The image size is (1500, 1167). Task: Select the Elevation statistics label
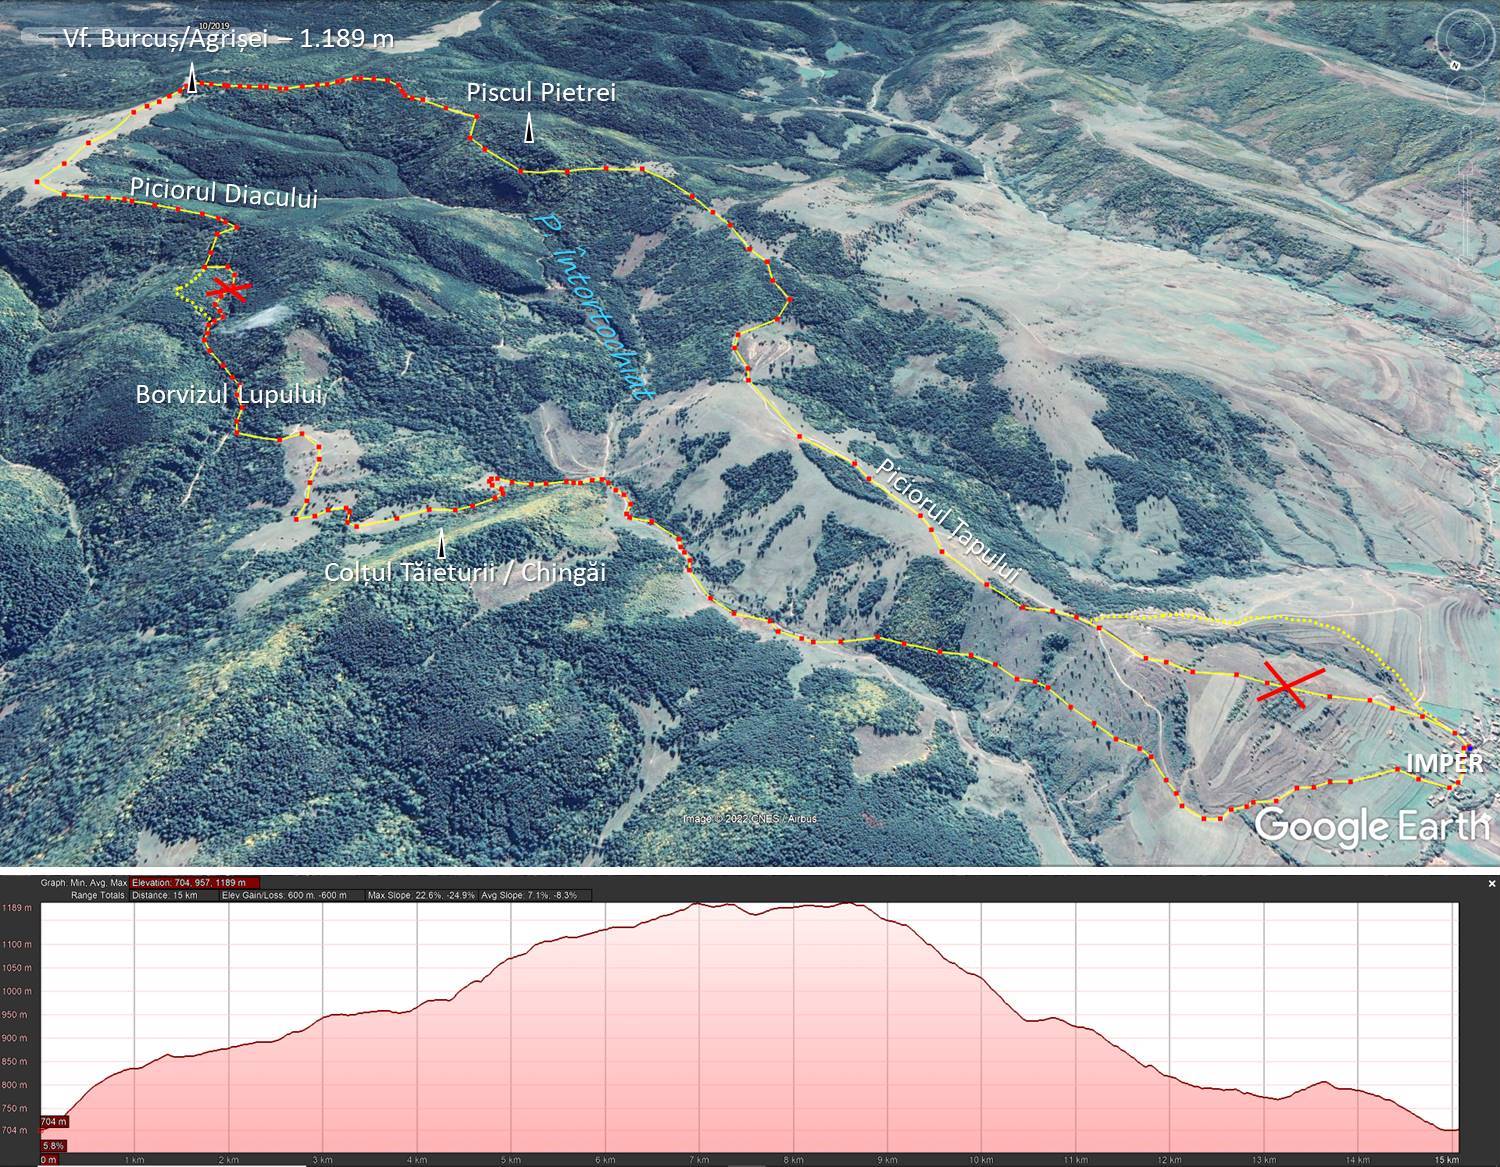click(194, 883)
